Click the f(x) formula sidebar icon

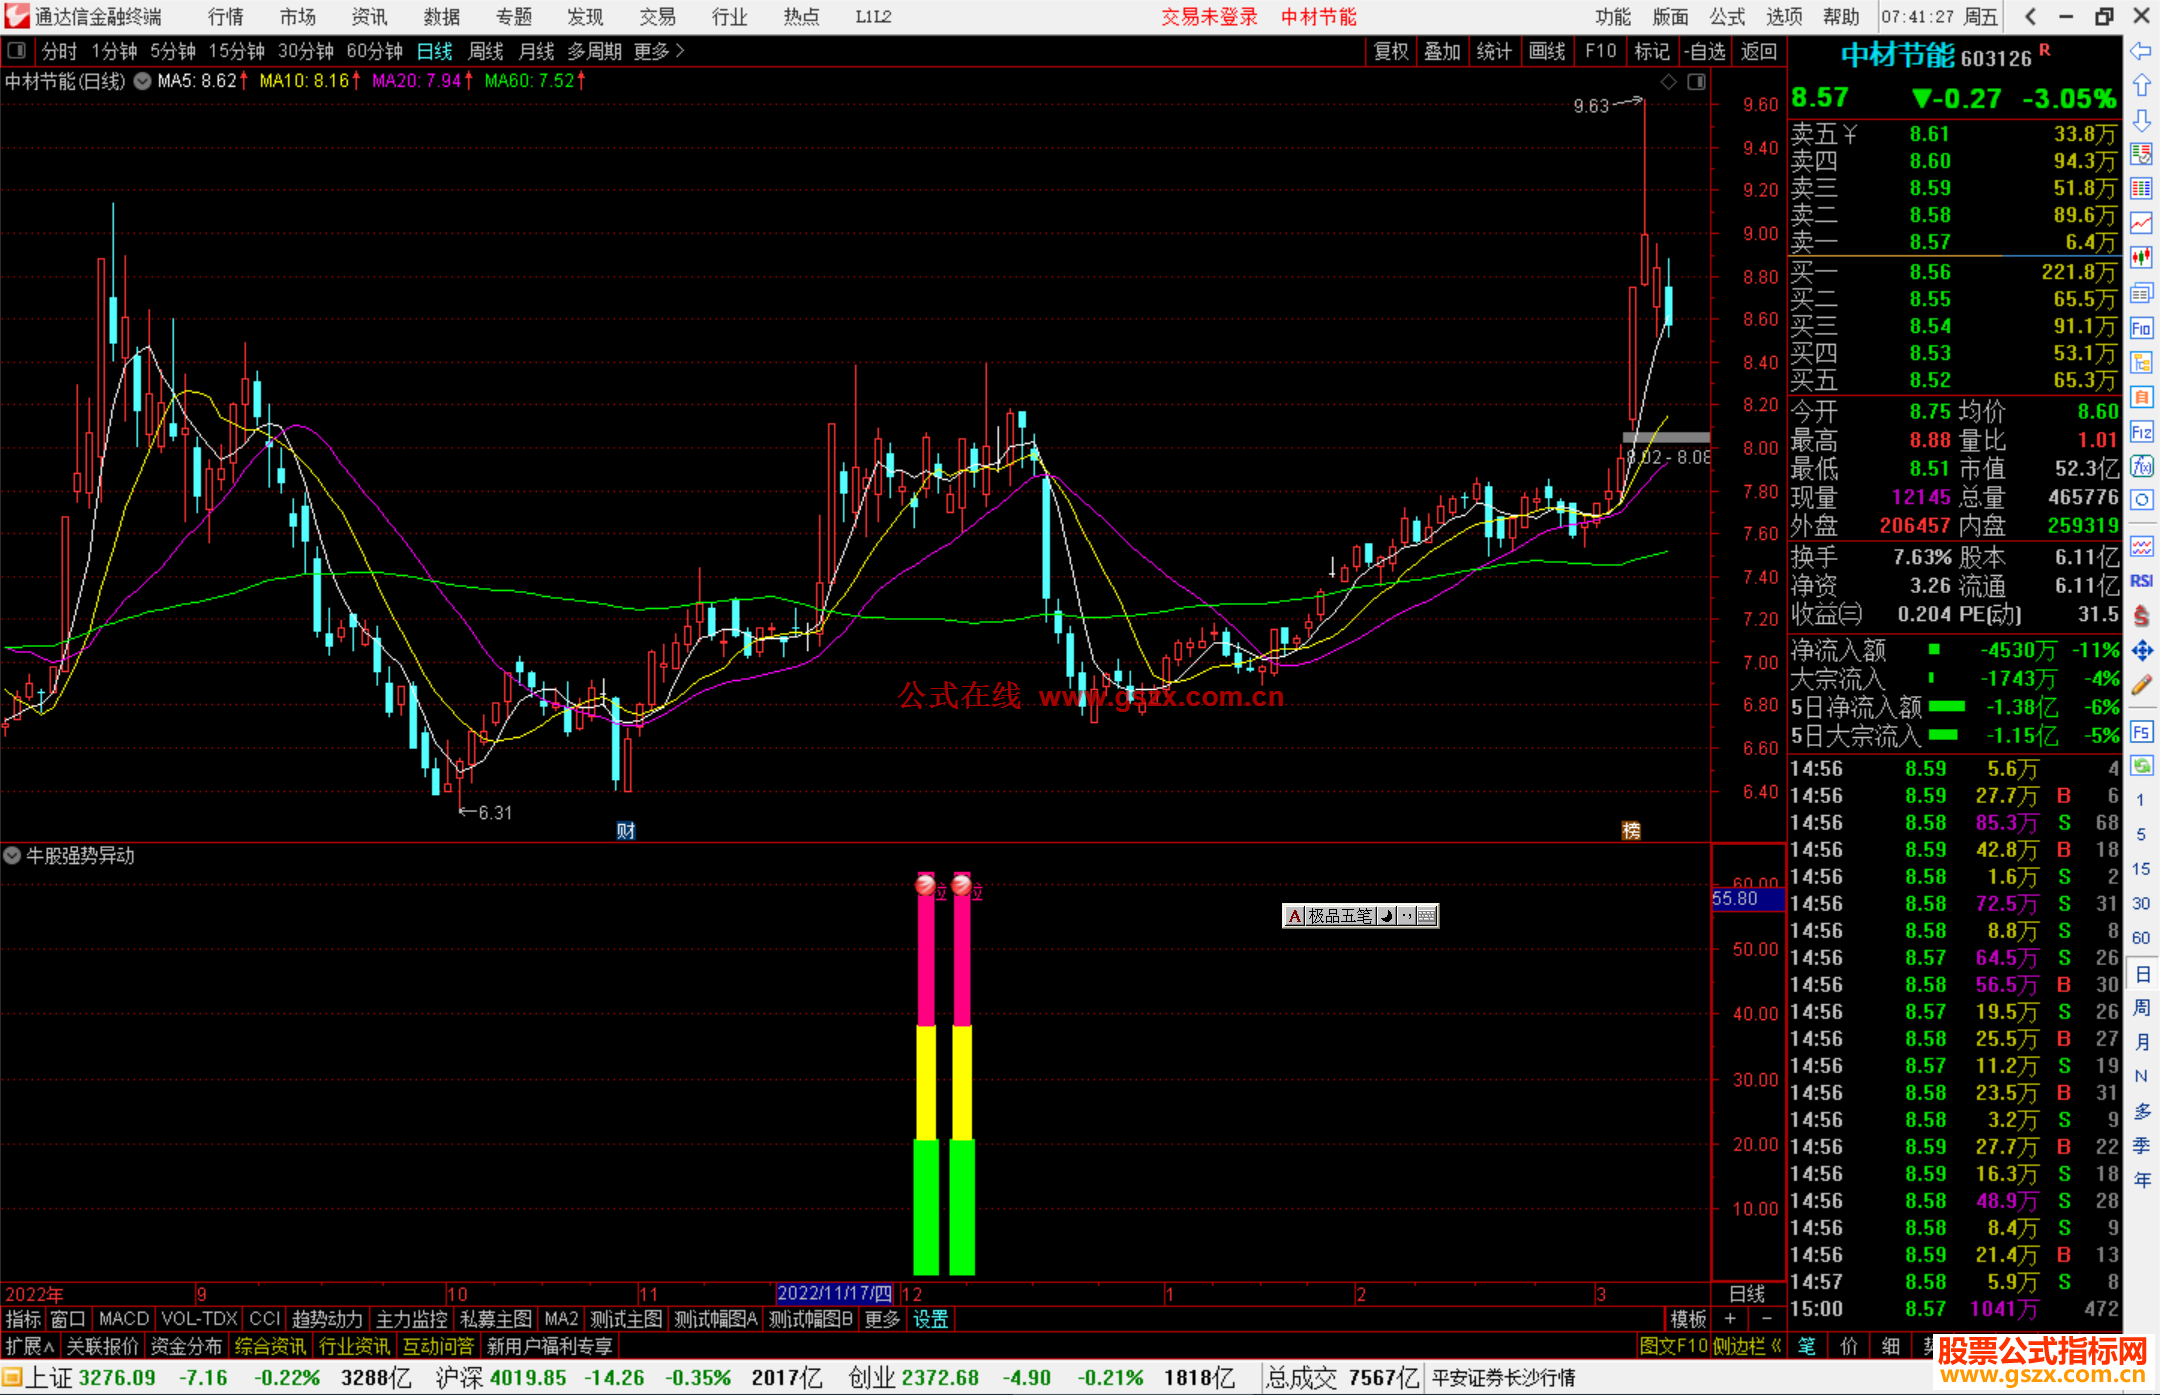click(2141, 466)
